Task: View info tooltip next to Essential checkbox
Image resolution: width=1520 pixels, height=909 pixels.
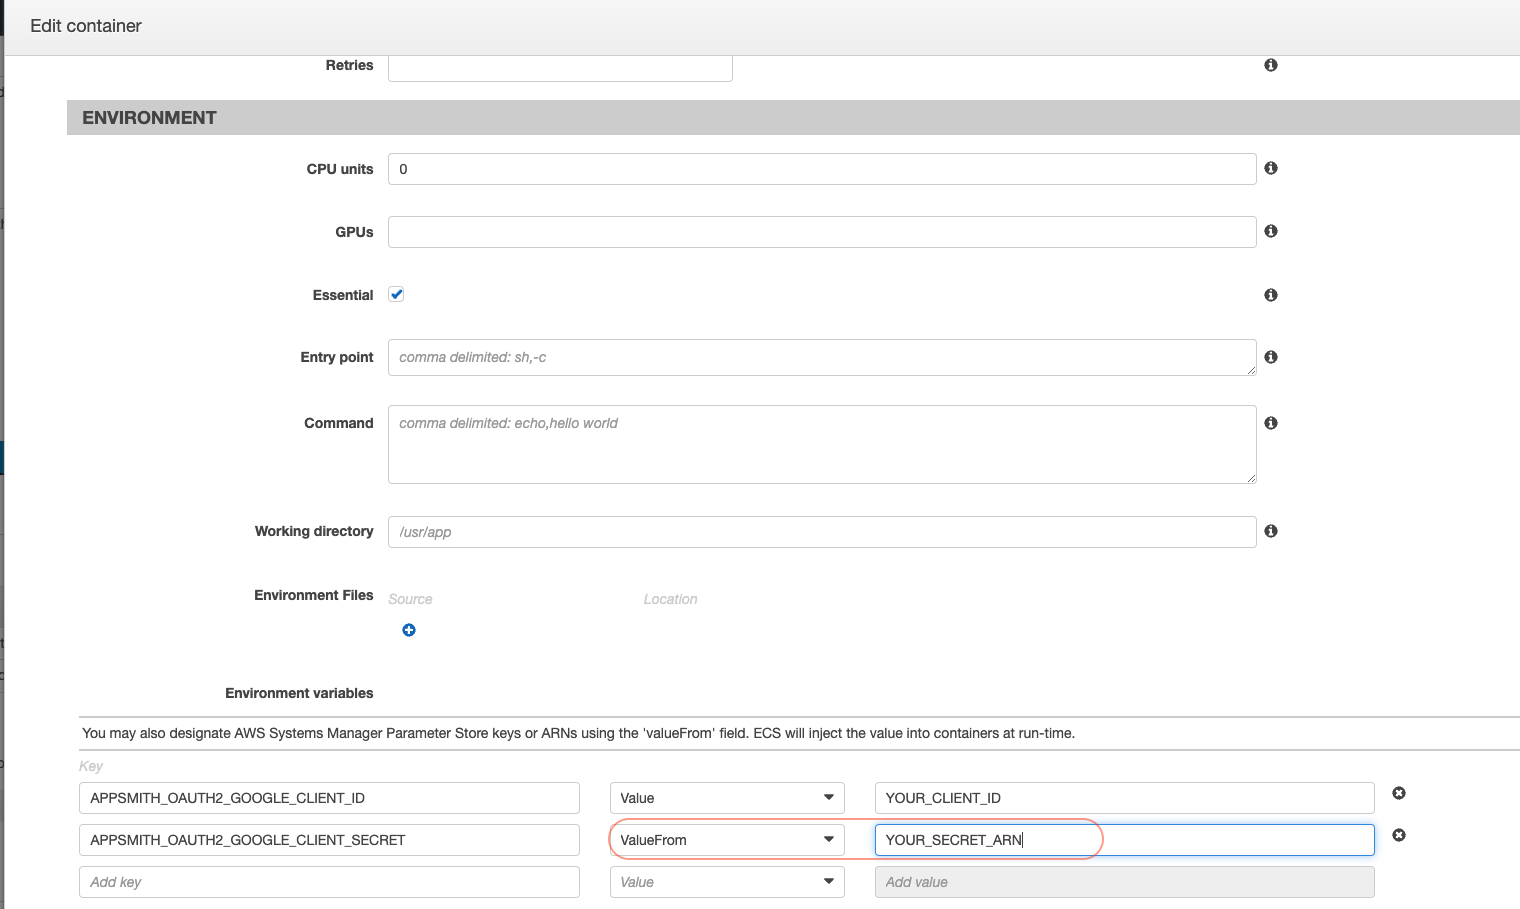Action: click(x=1271, y=294)
